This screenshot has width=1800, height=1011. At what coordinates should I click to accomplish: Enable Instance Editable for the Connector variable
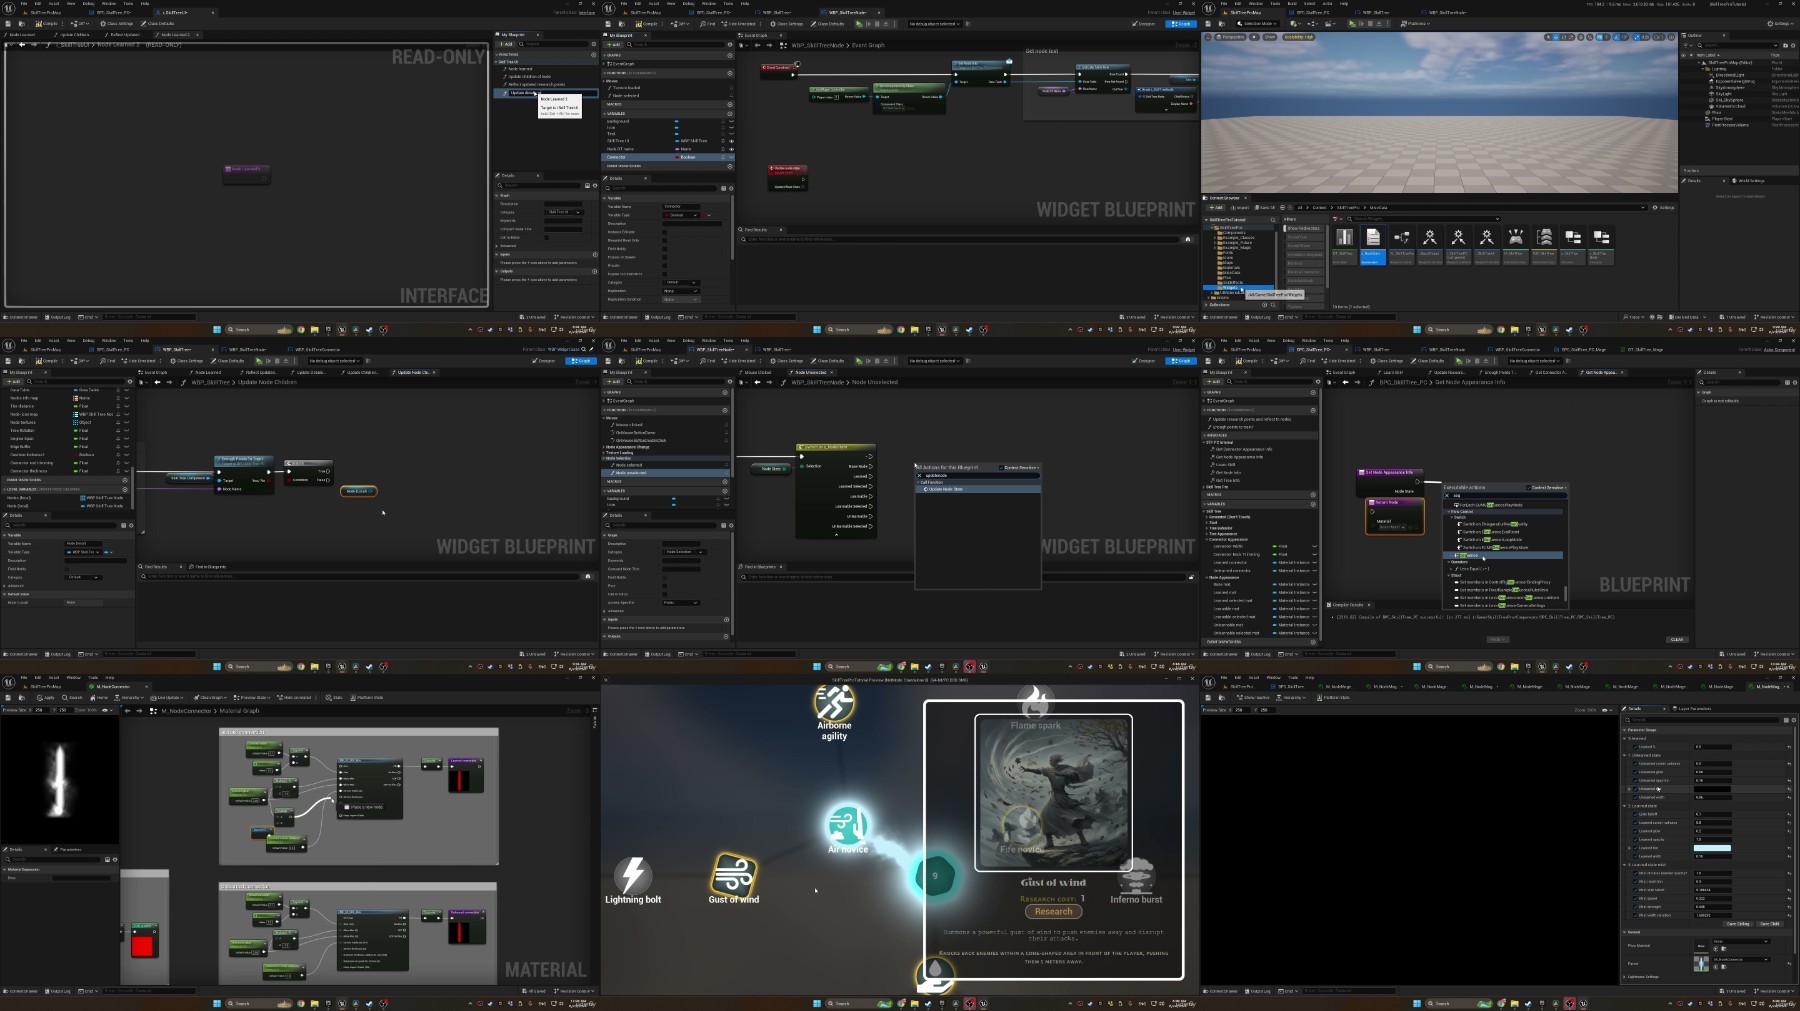664,232
